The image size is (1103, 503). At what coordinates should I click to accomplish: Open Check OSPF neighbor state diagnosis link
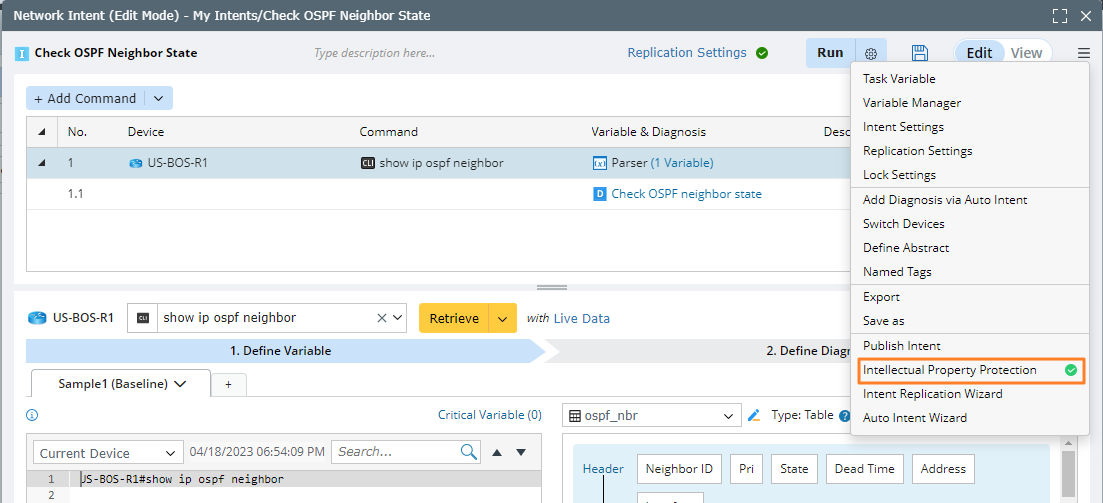point(686,194)
